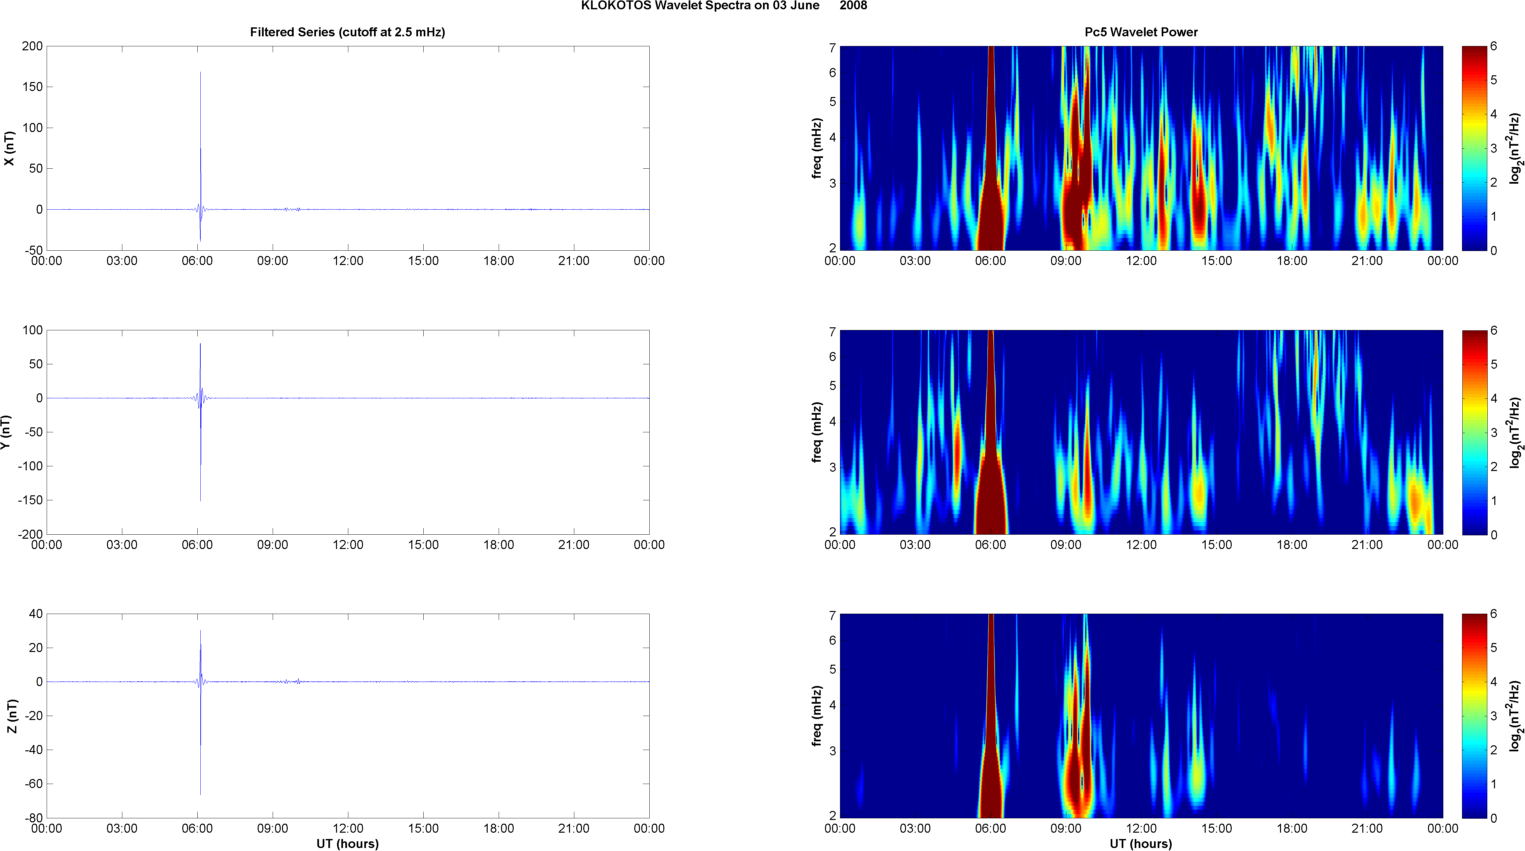Click the '150' tick on X (nT) plot
The image size is (1525, 851).
[x=32, y=88]
